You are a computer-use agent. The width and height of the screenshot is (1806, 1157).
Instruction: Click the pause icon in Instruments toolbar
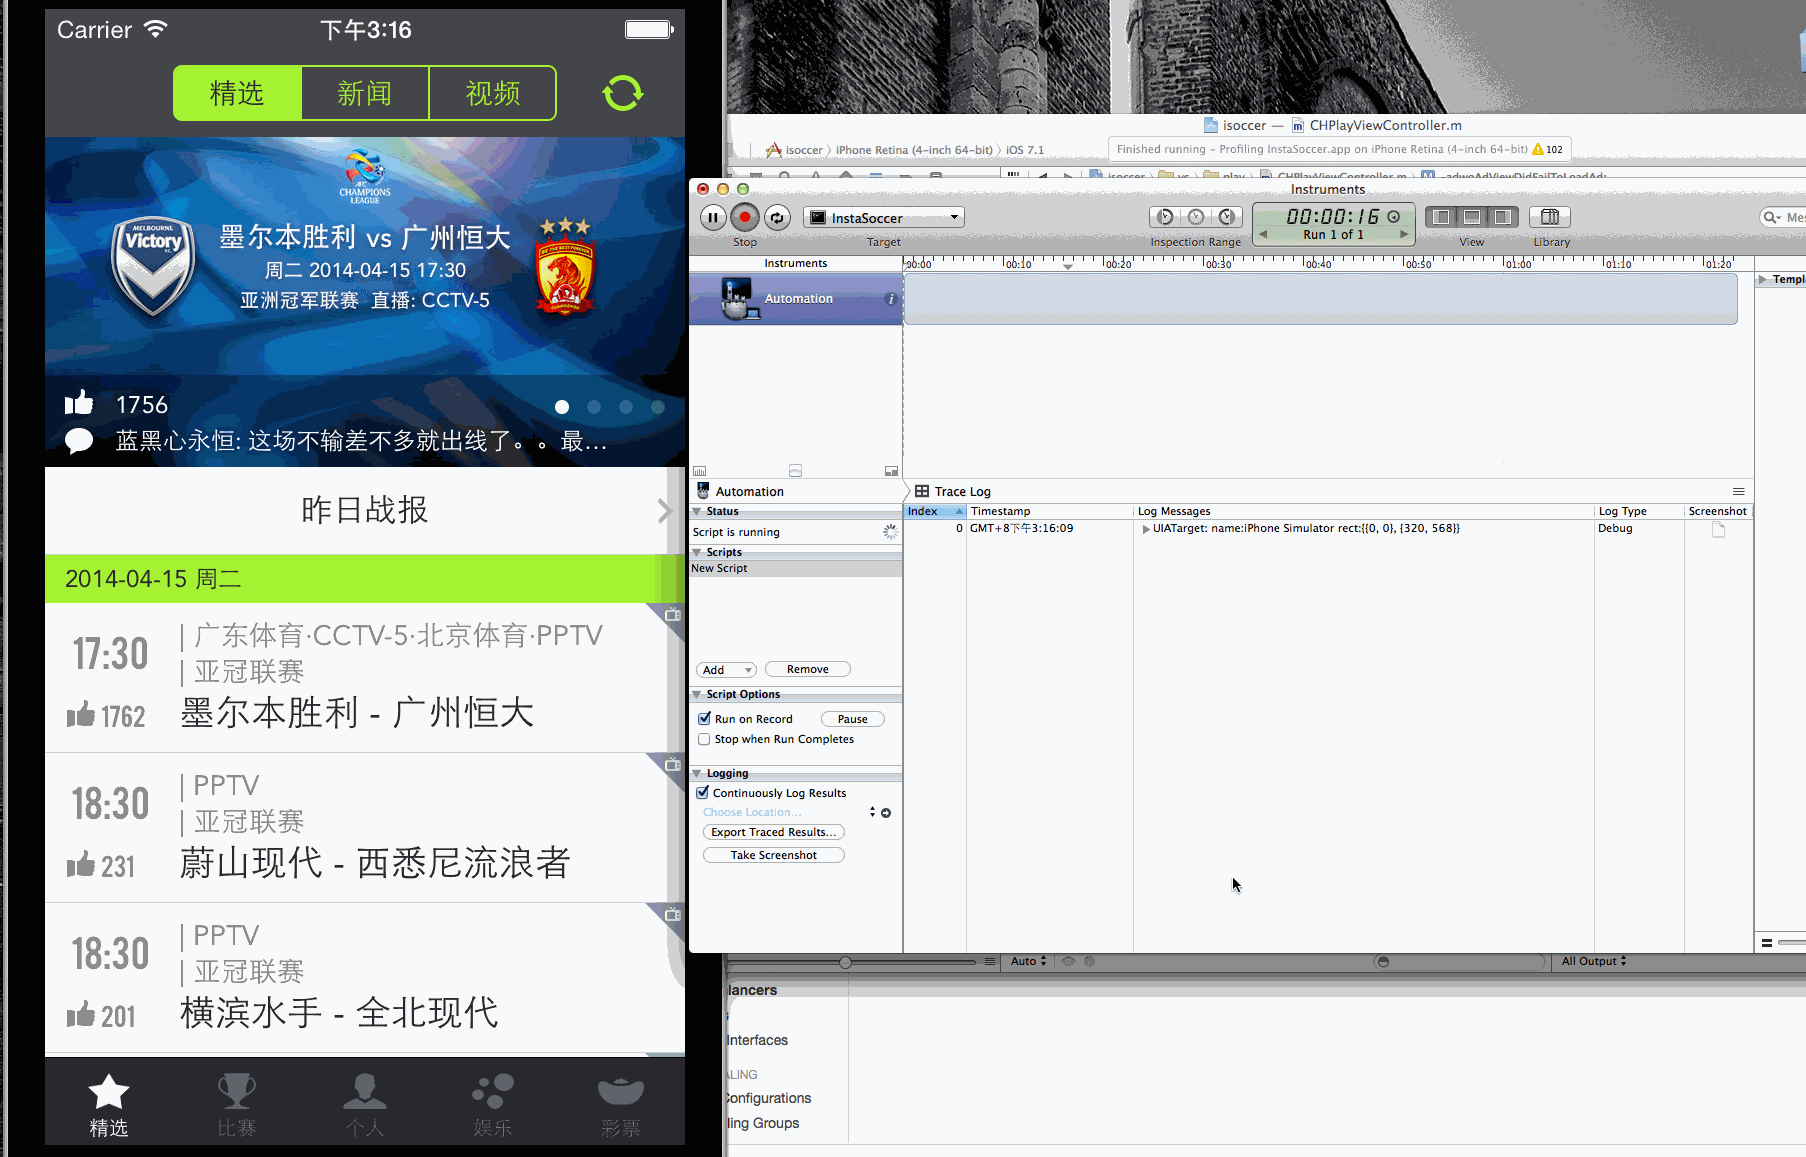point(713,217)
